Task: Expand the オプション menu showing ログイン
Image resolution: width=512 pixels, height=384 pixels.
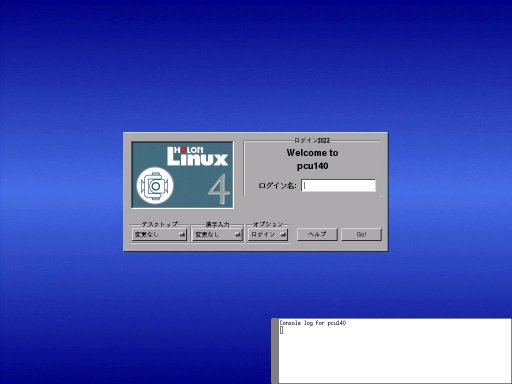Action: click(x=268, y=235)
